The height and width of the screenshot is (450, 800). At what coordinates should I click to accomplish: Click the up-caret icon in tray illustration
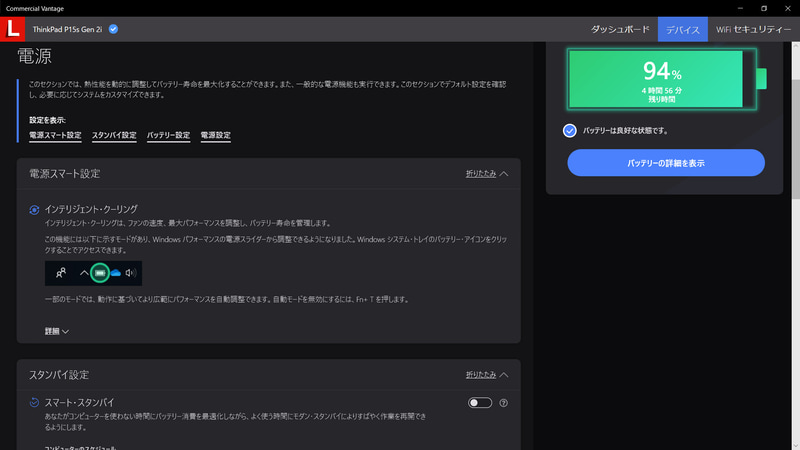pyautogui.click(x=84, y=273)
